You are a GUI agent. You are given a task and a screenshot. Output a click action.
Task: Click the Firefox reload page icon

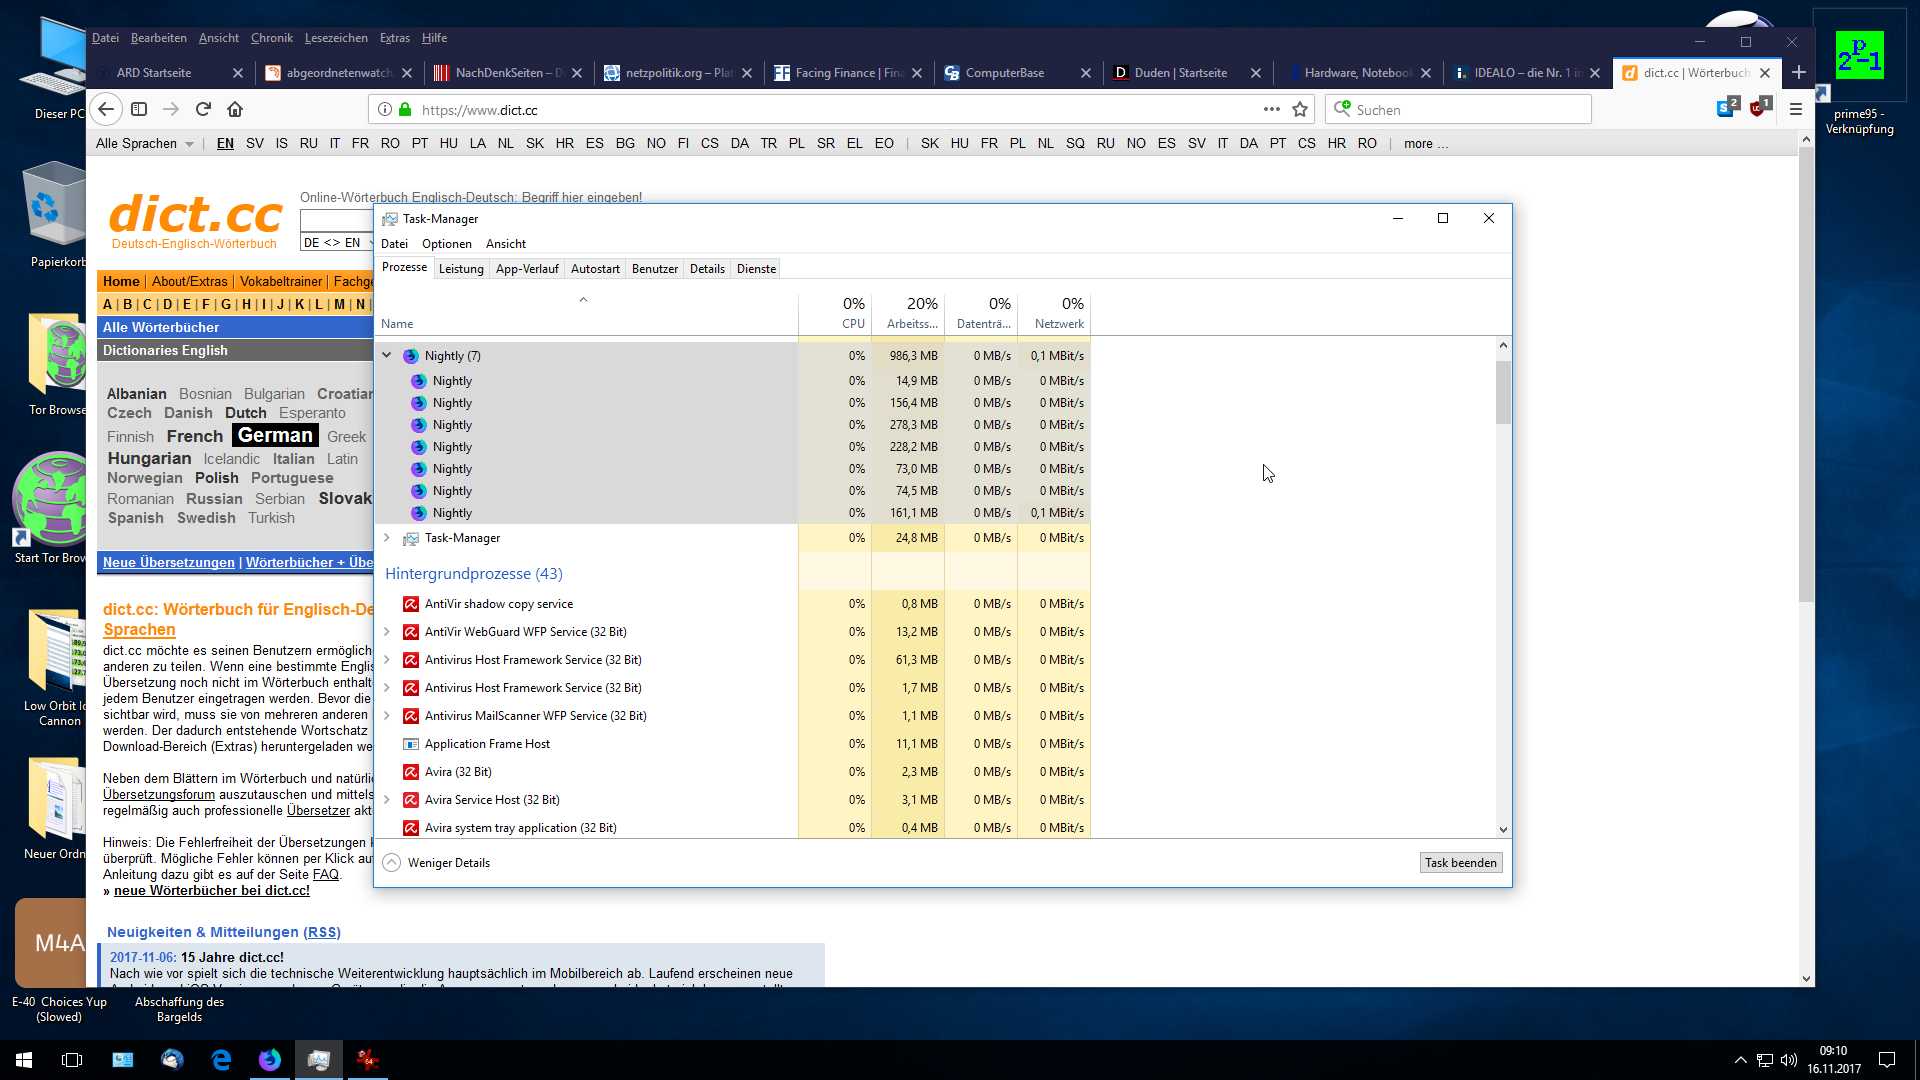203,109
